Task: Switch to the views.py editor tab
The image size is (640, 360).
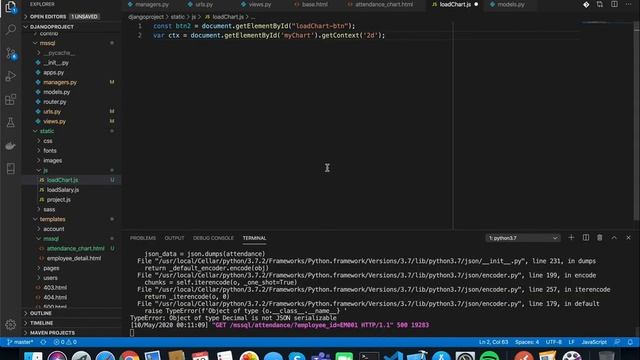Action: (x=260, y=4)
